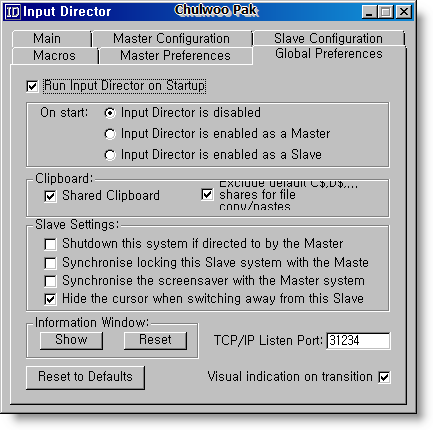
Task: Switch to the Main tab
Action: click(52, 39)
